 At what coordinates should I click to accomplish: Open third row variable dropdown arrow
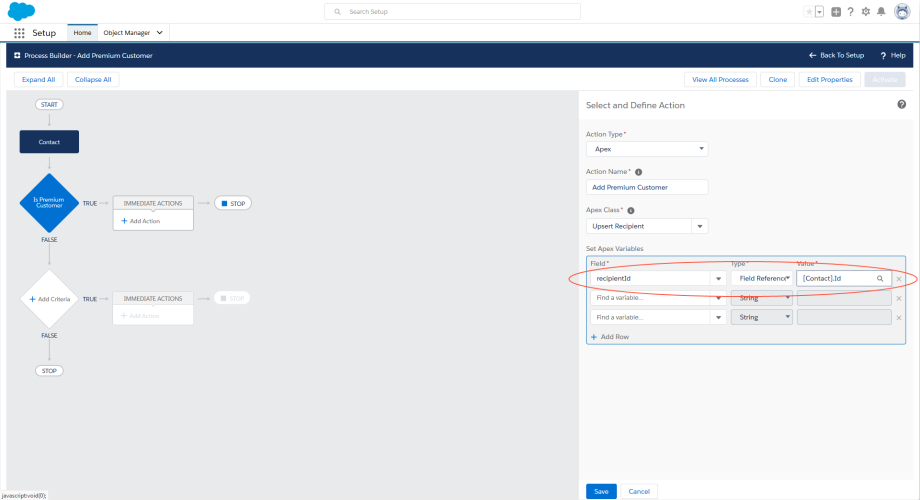719,317
